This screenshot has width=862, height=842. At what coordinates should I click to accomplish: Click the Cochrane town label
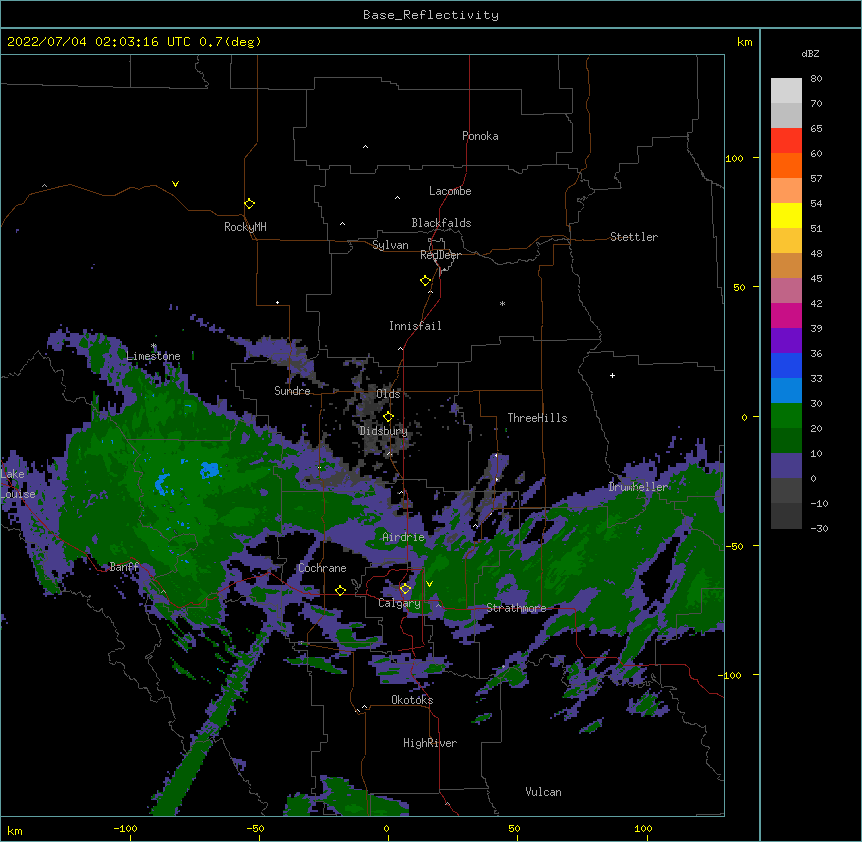click(x=322, y=568)
